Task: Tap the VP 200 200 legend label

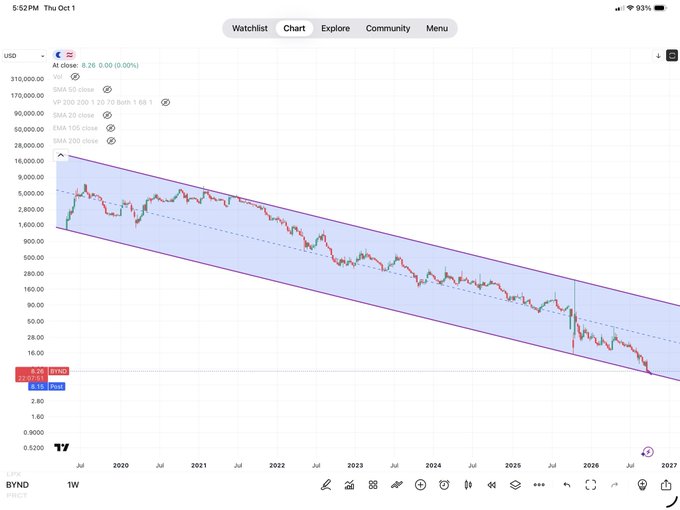Action: (102, 102)
